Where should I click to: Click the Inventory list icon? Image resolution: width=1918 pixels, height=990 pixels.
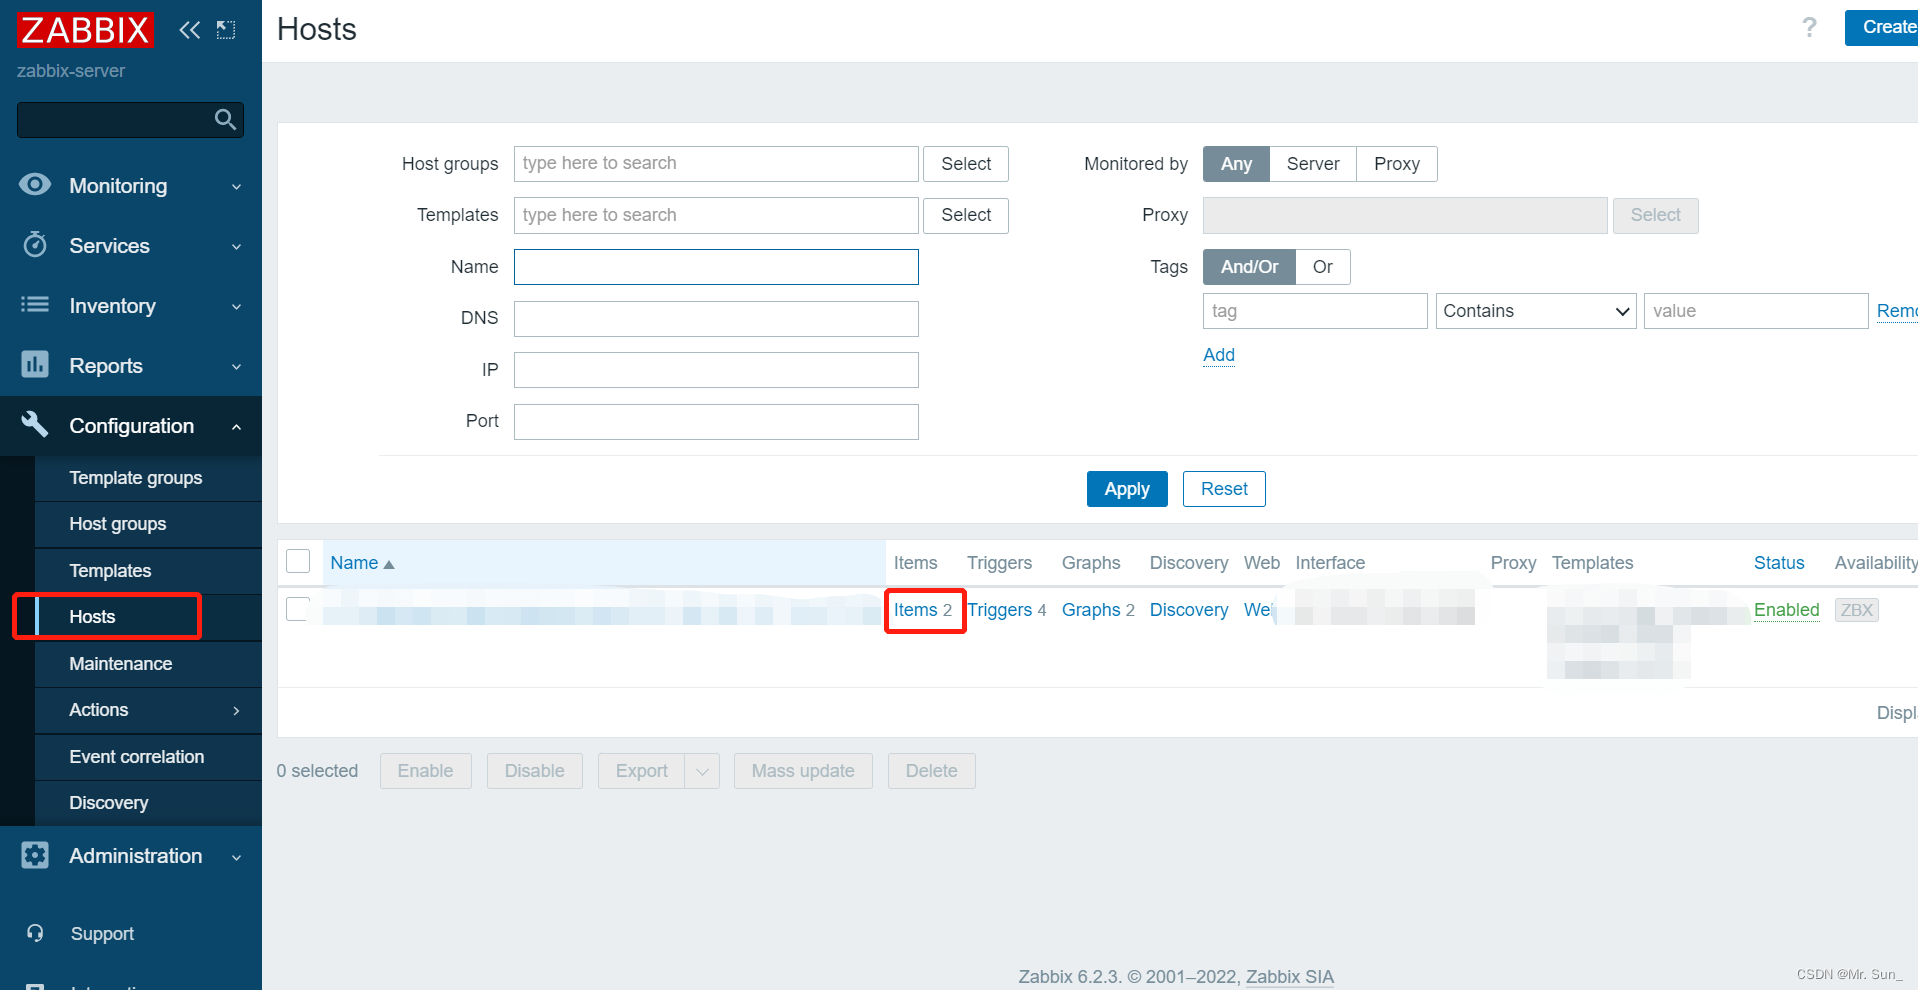[x=34, y=305]
